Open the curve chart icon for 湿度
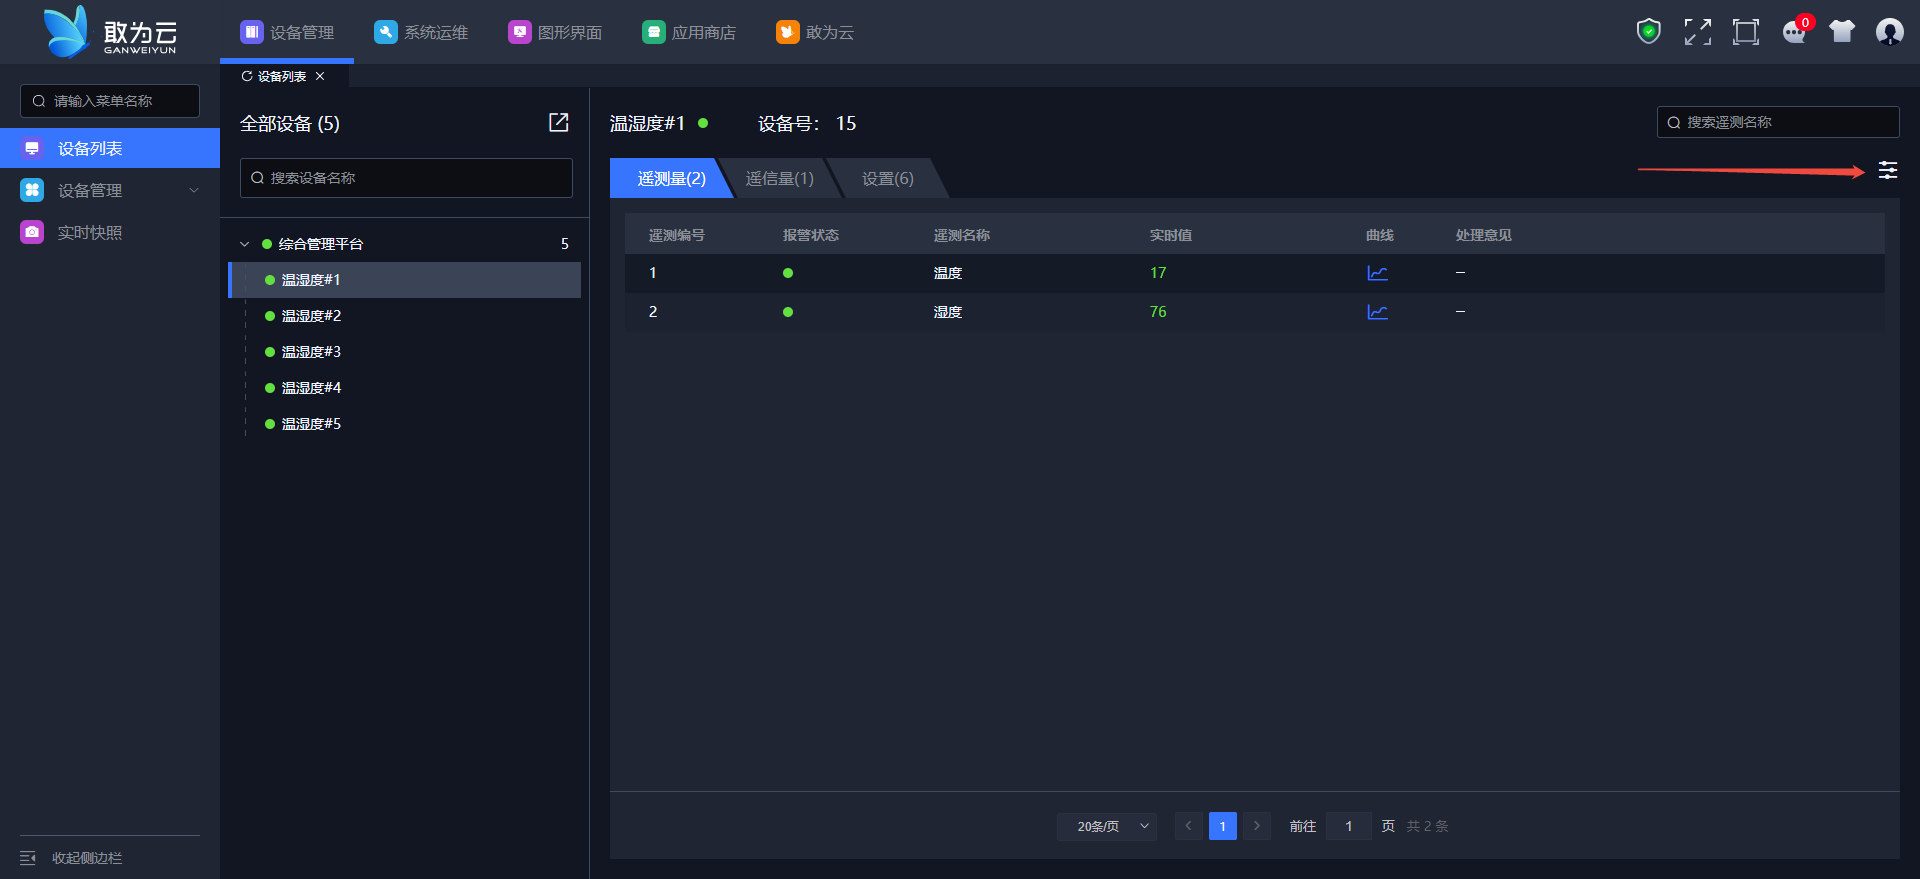Image resolution: width=1920 pixels, height=879 pixels. 1377,312
